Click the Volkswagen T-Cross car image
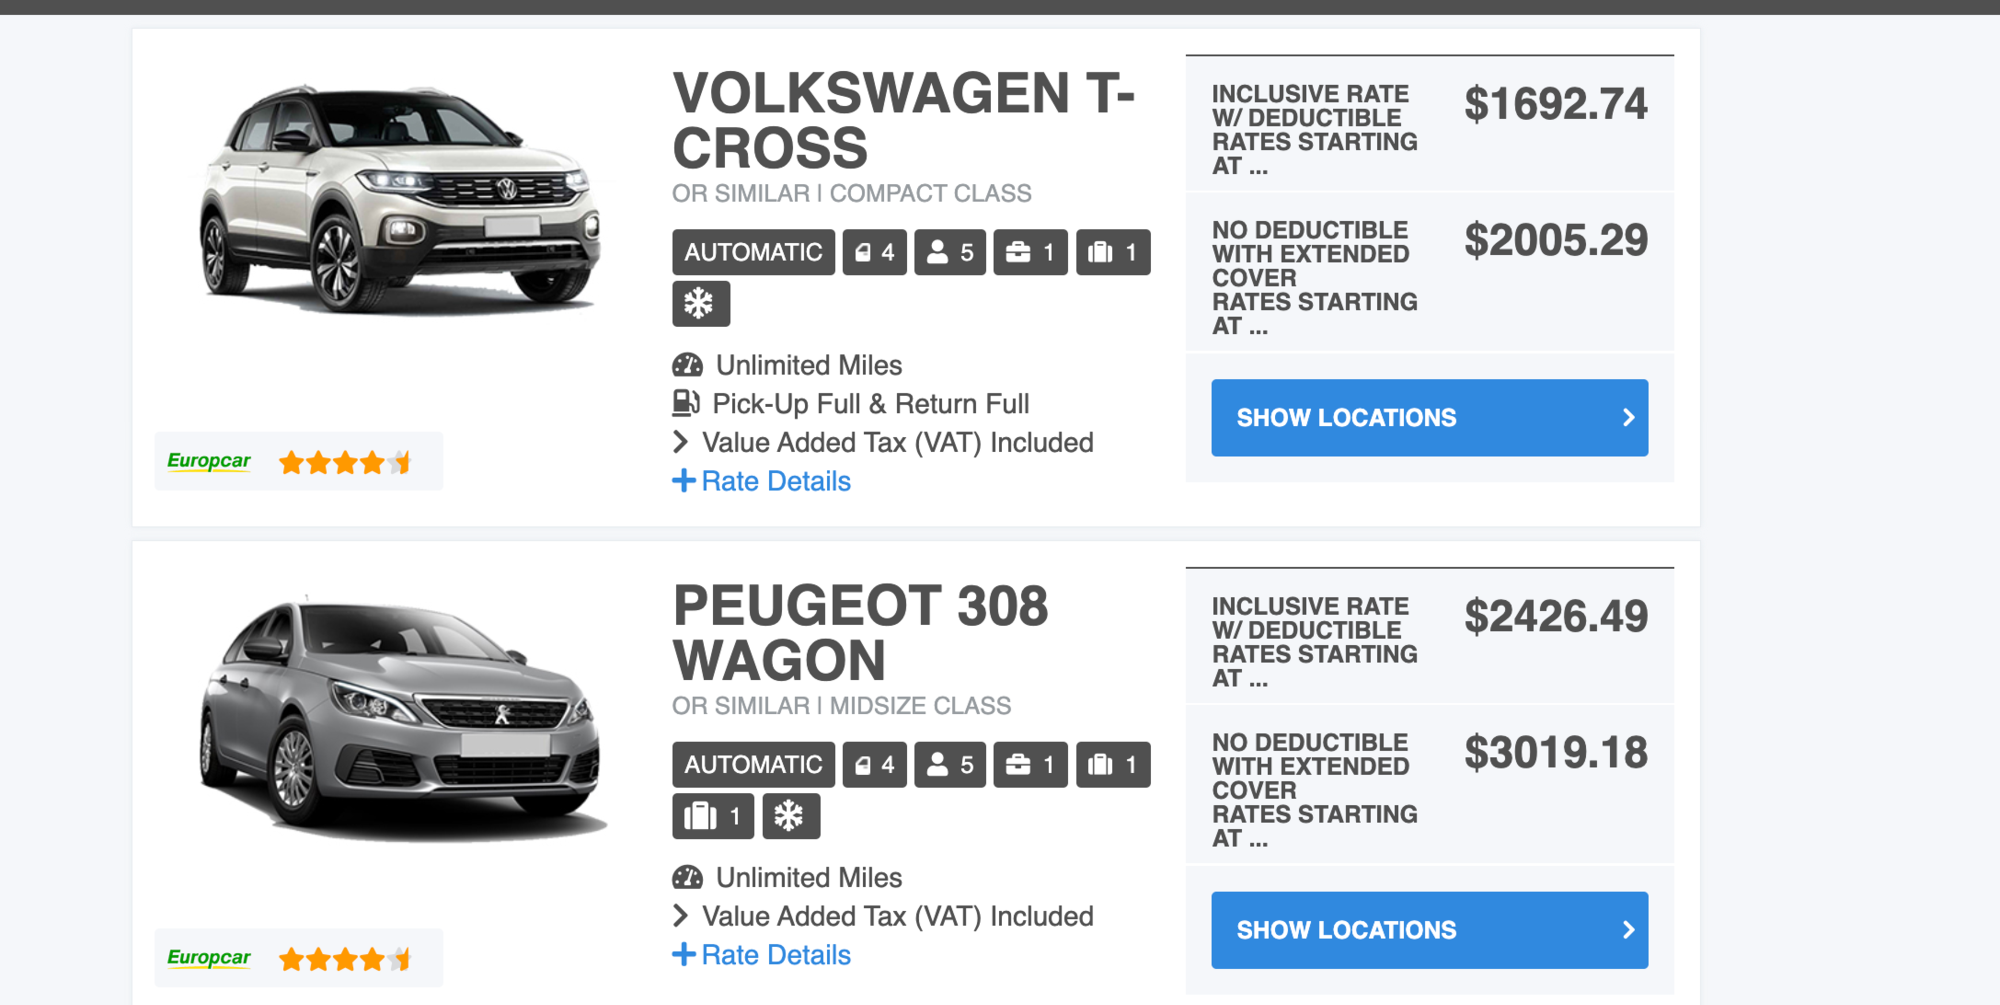This screenshot has width=2000, height=1005. (400, 200)
